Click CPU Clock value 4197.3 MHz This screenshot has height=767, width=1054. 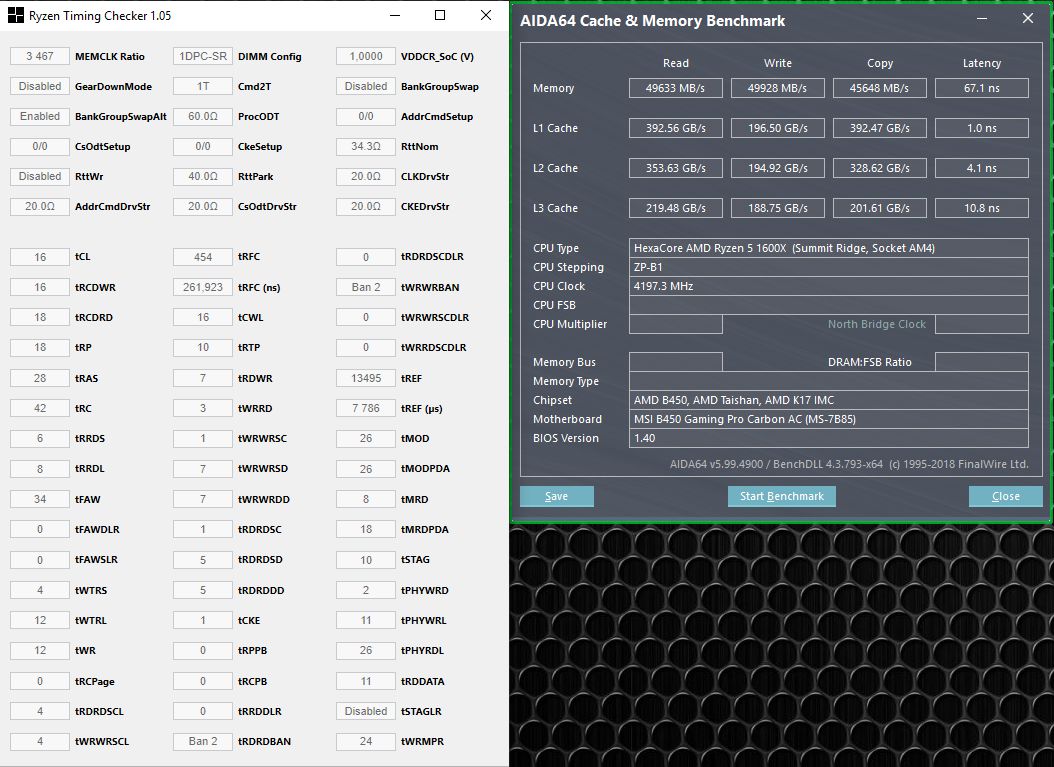tap(829, 286)
